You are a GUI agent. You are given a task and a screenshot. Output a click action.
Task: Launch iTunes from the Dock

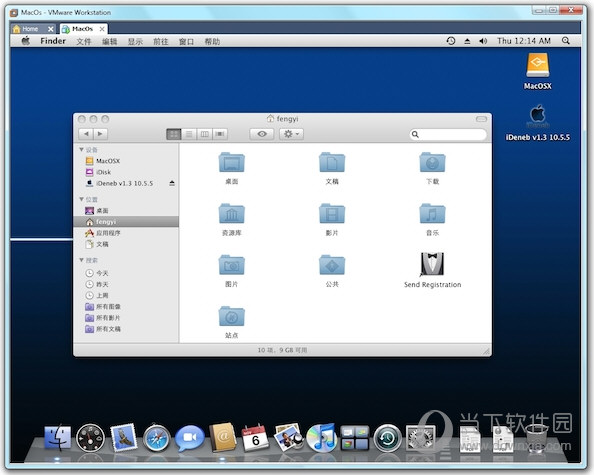(321, 438)
